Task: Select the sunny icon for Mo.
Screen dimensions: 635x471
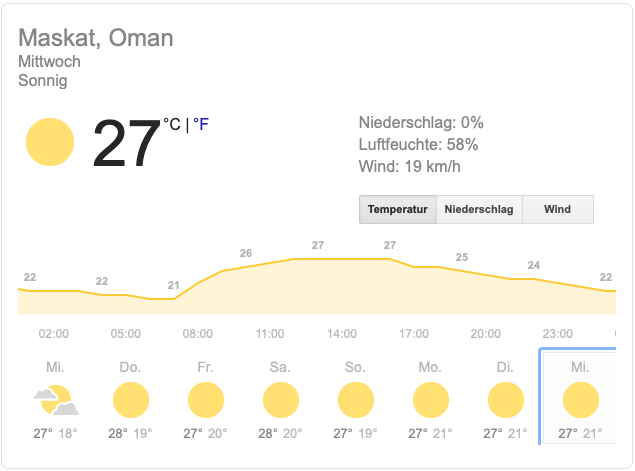Action: coord(431,400)
